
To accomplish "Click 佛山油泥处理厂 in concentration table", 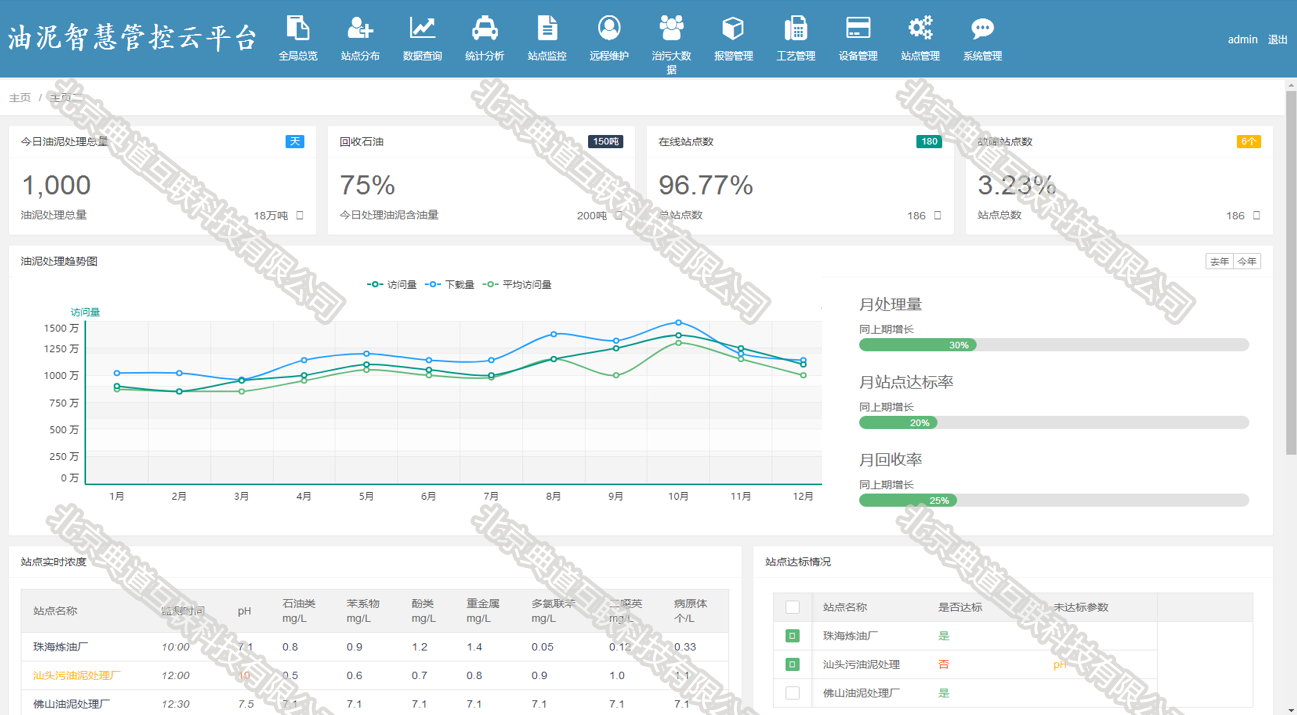I will pos(72,704).
